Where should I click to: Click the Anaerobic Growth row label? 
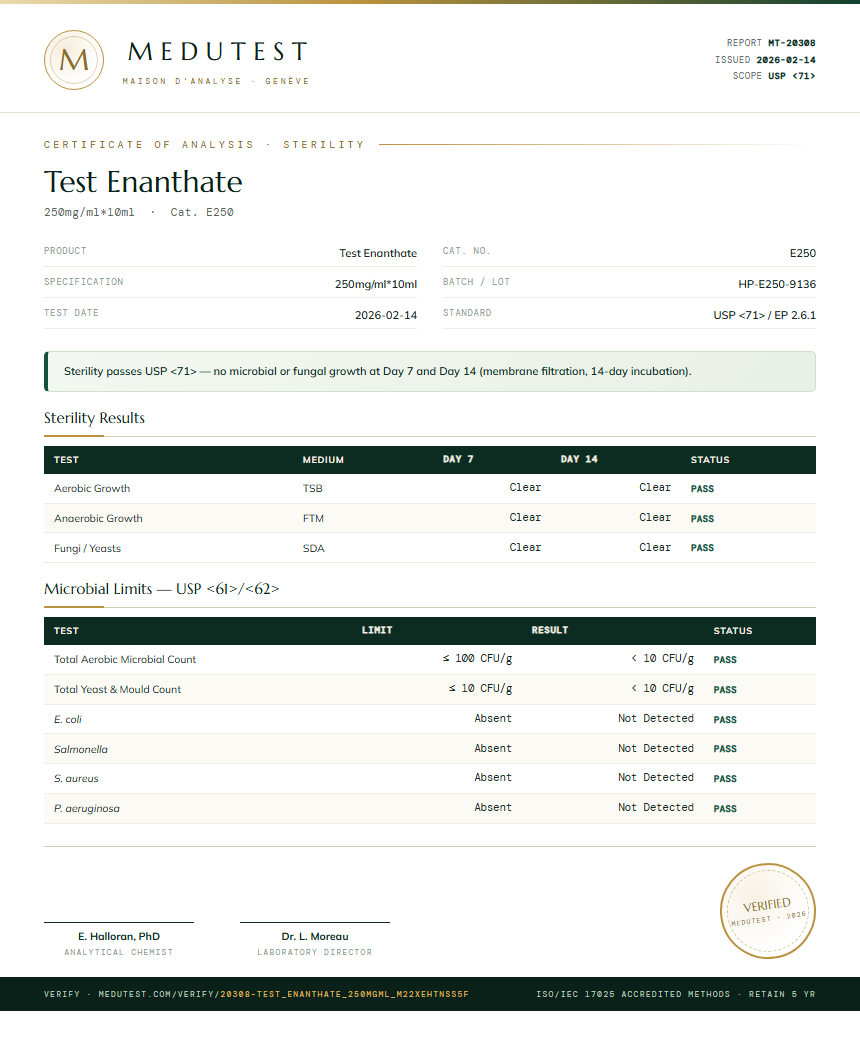98,519
